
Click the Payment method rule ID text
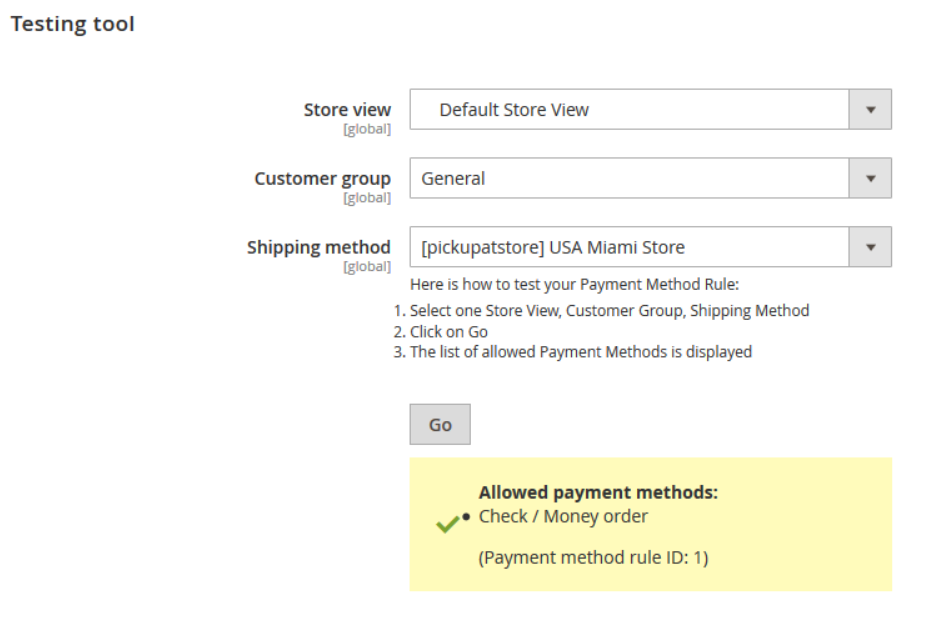point(593,558)
